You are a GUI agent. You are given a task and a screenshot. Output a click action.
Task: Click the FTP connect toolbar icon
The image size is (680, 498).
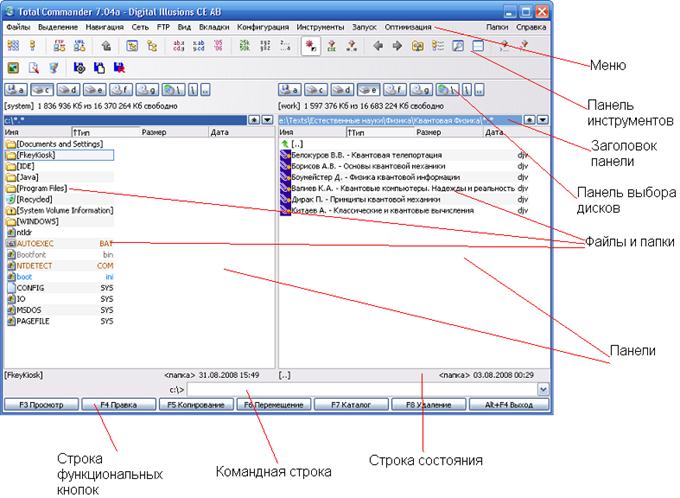(59, 46)
